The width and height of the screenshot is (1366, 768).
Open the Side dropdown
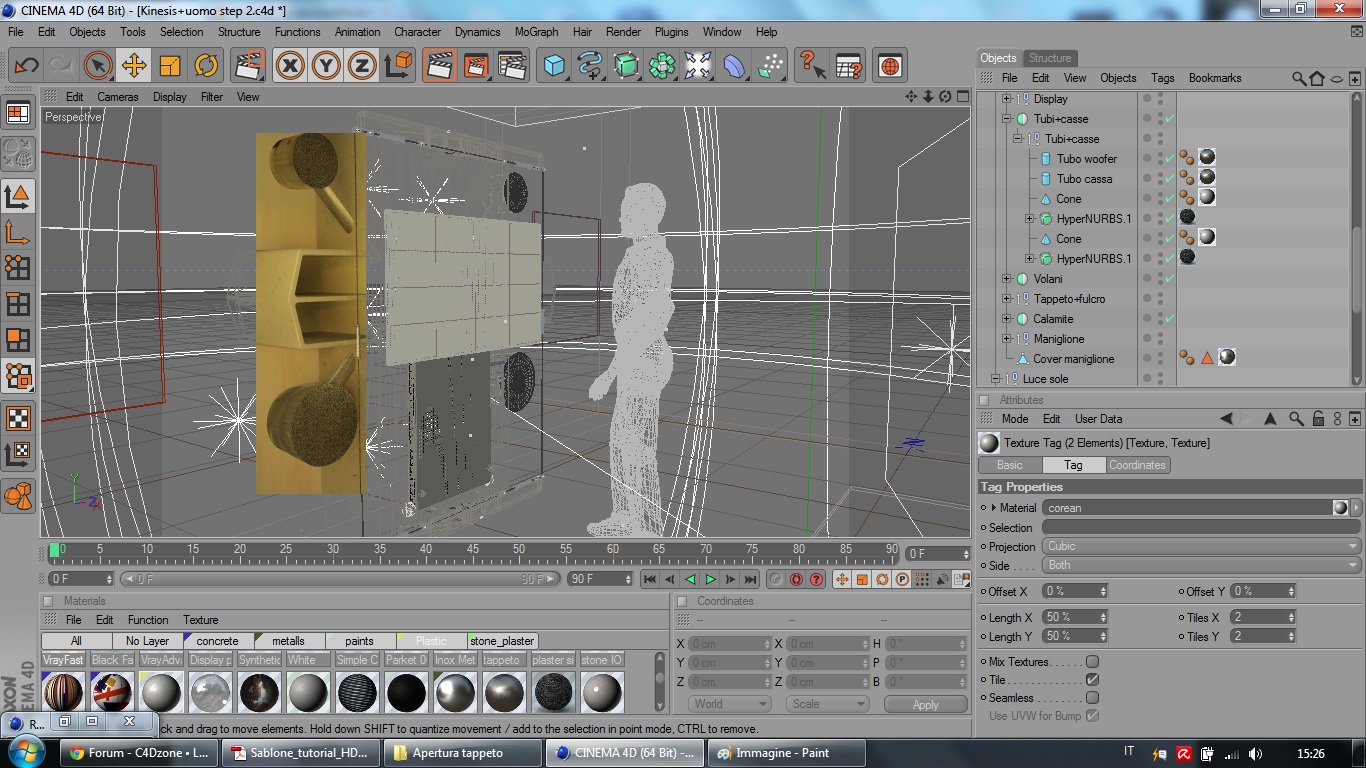[x=1202, y=565]
